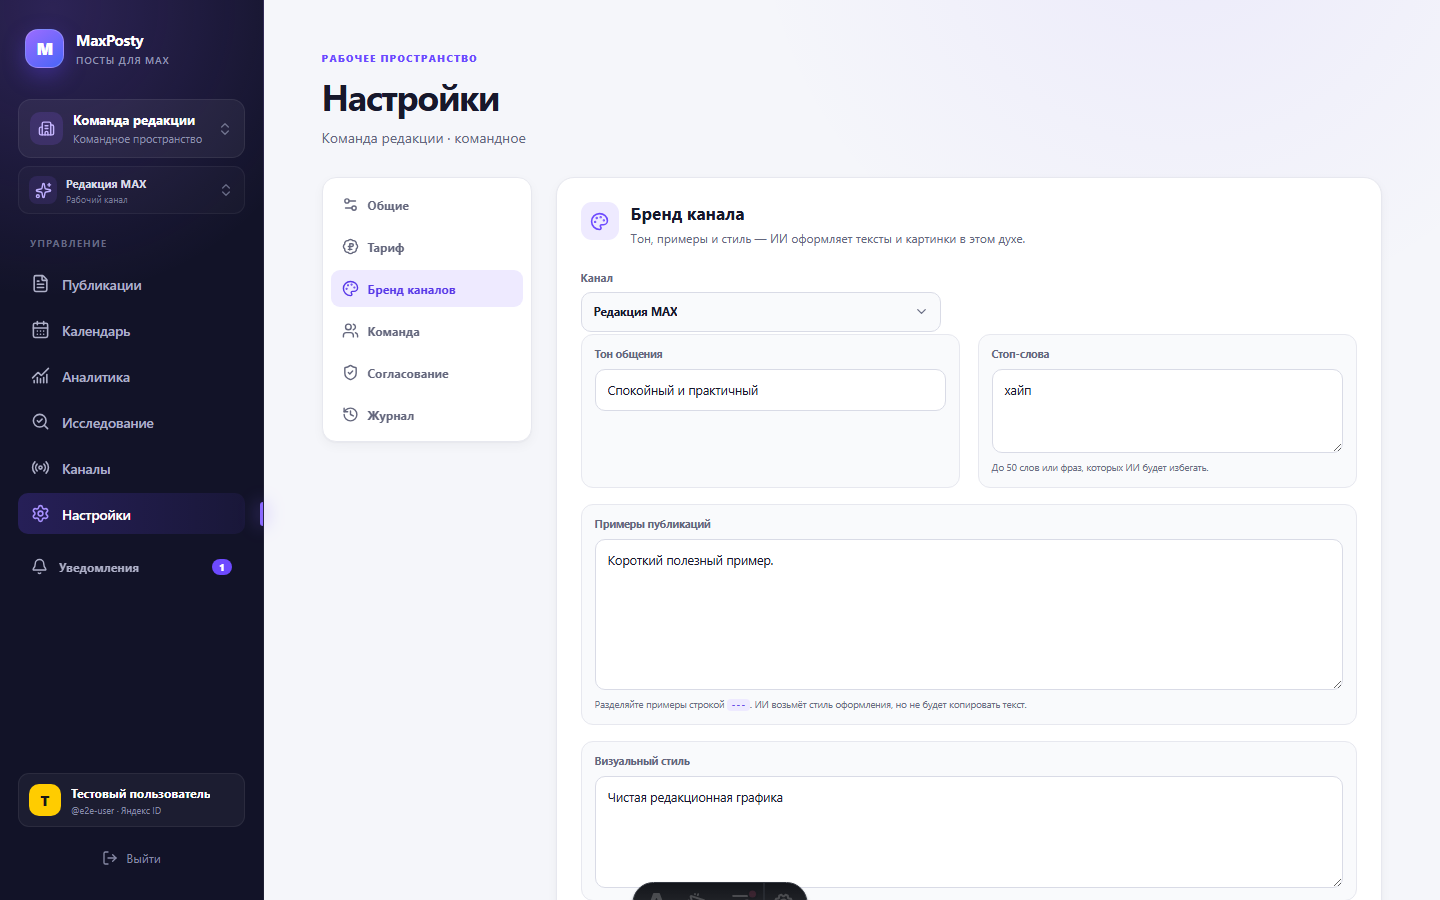Click the РАБОЧЕЕ ПРОСТРАНСТВО label
The height and width of the screenshot is (900, 1440).
[x=399, y=58]
